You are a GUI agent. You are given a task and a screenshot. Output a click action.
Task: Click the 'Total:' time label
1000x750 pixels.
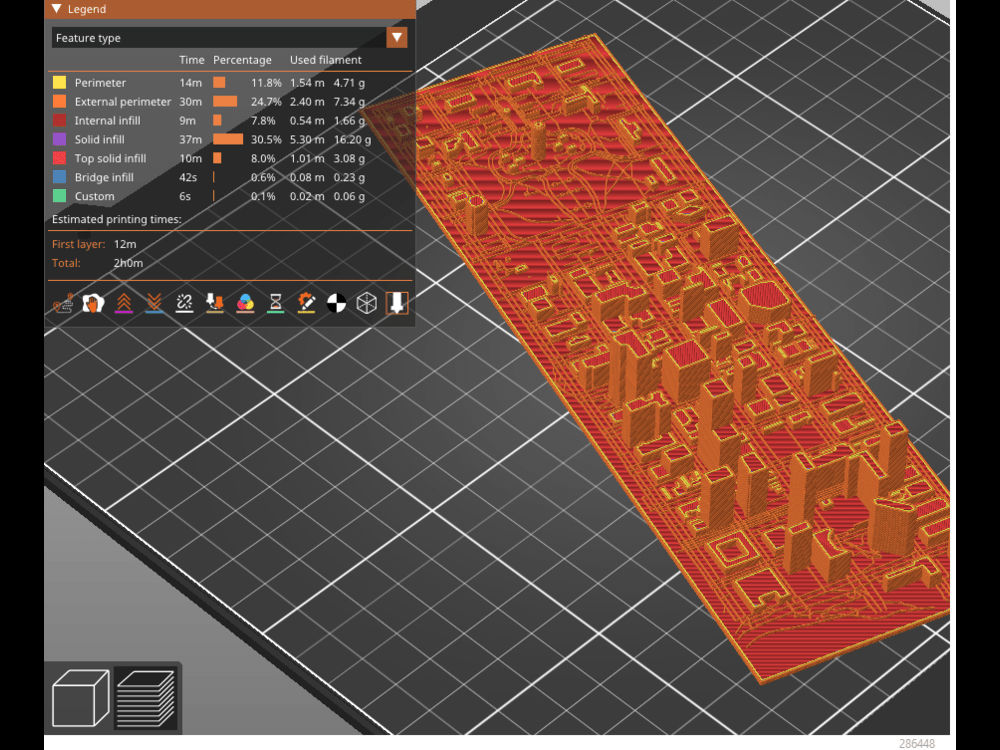(66, 263)
